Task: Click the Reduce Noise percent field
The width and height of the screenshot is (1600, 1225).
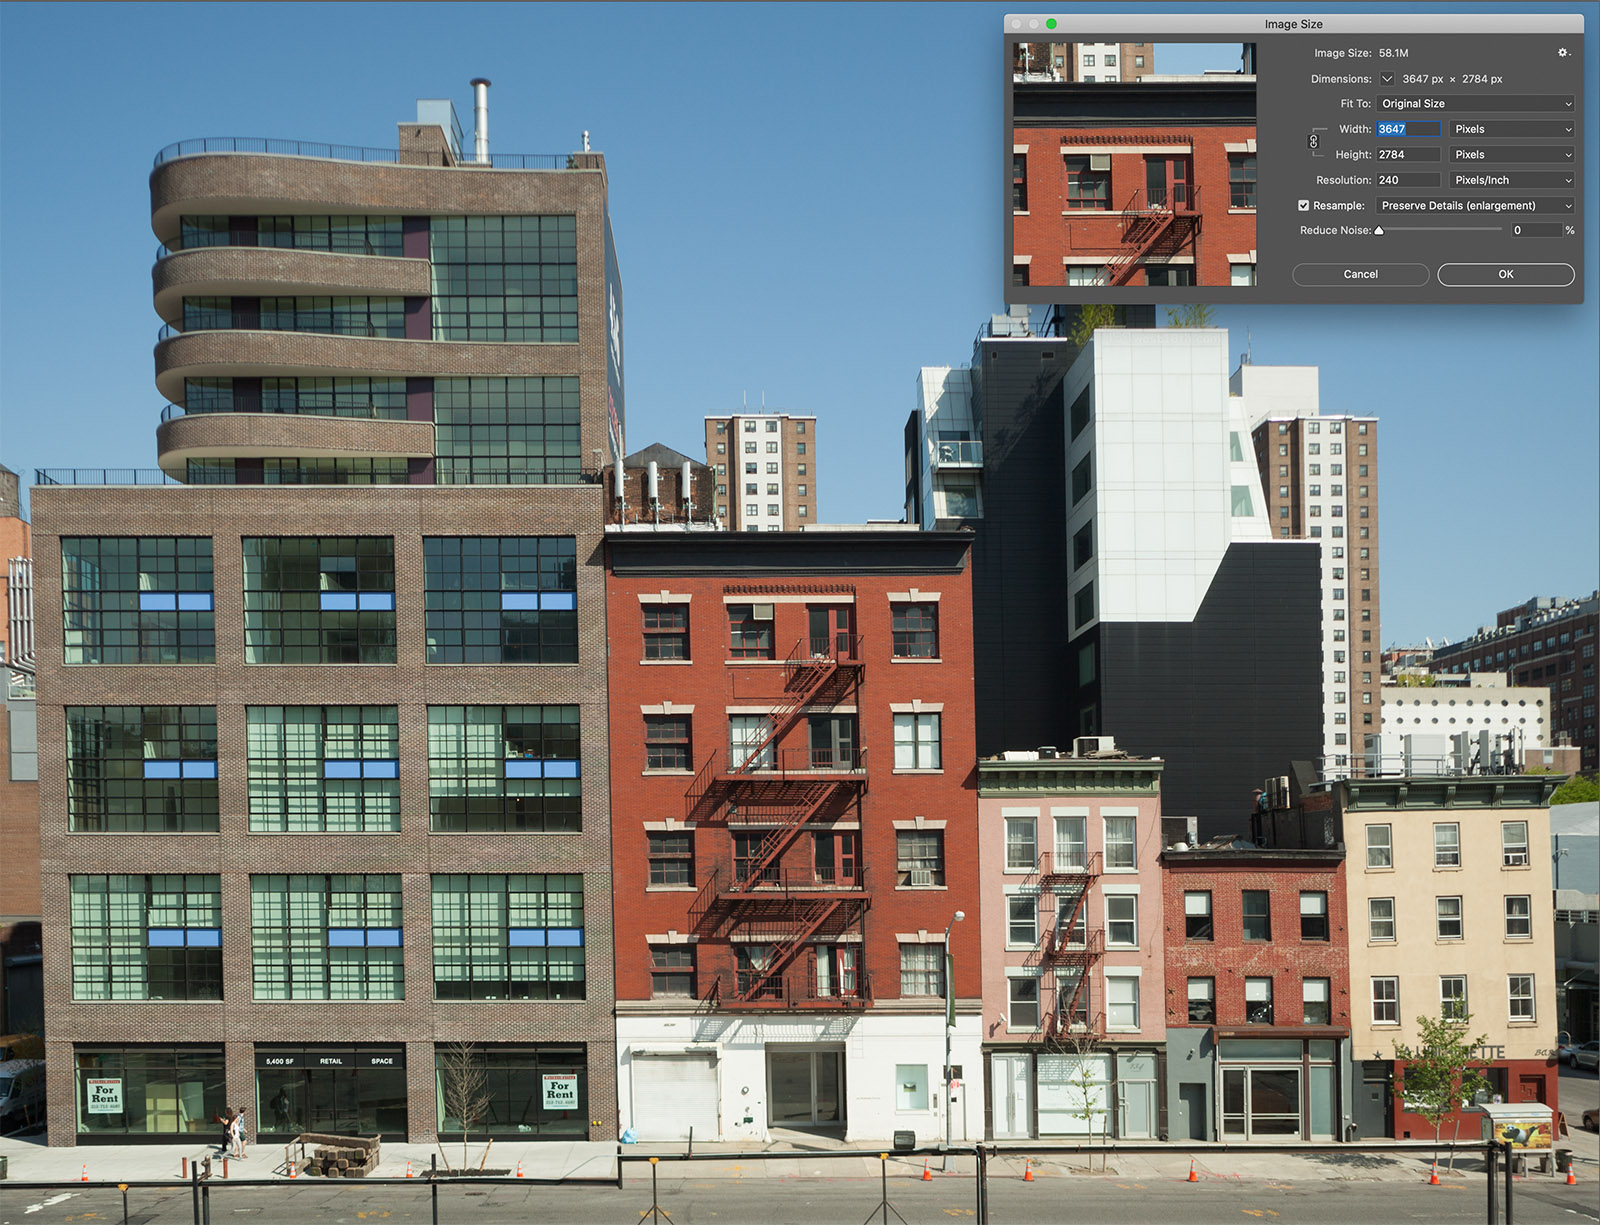Action: point(1535,231)
